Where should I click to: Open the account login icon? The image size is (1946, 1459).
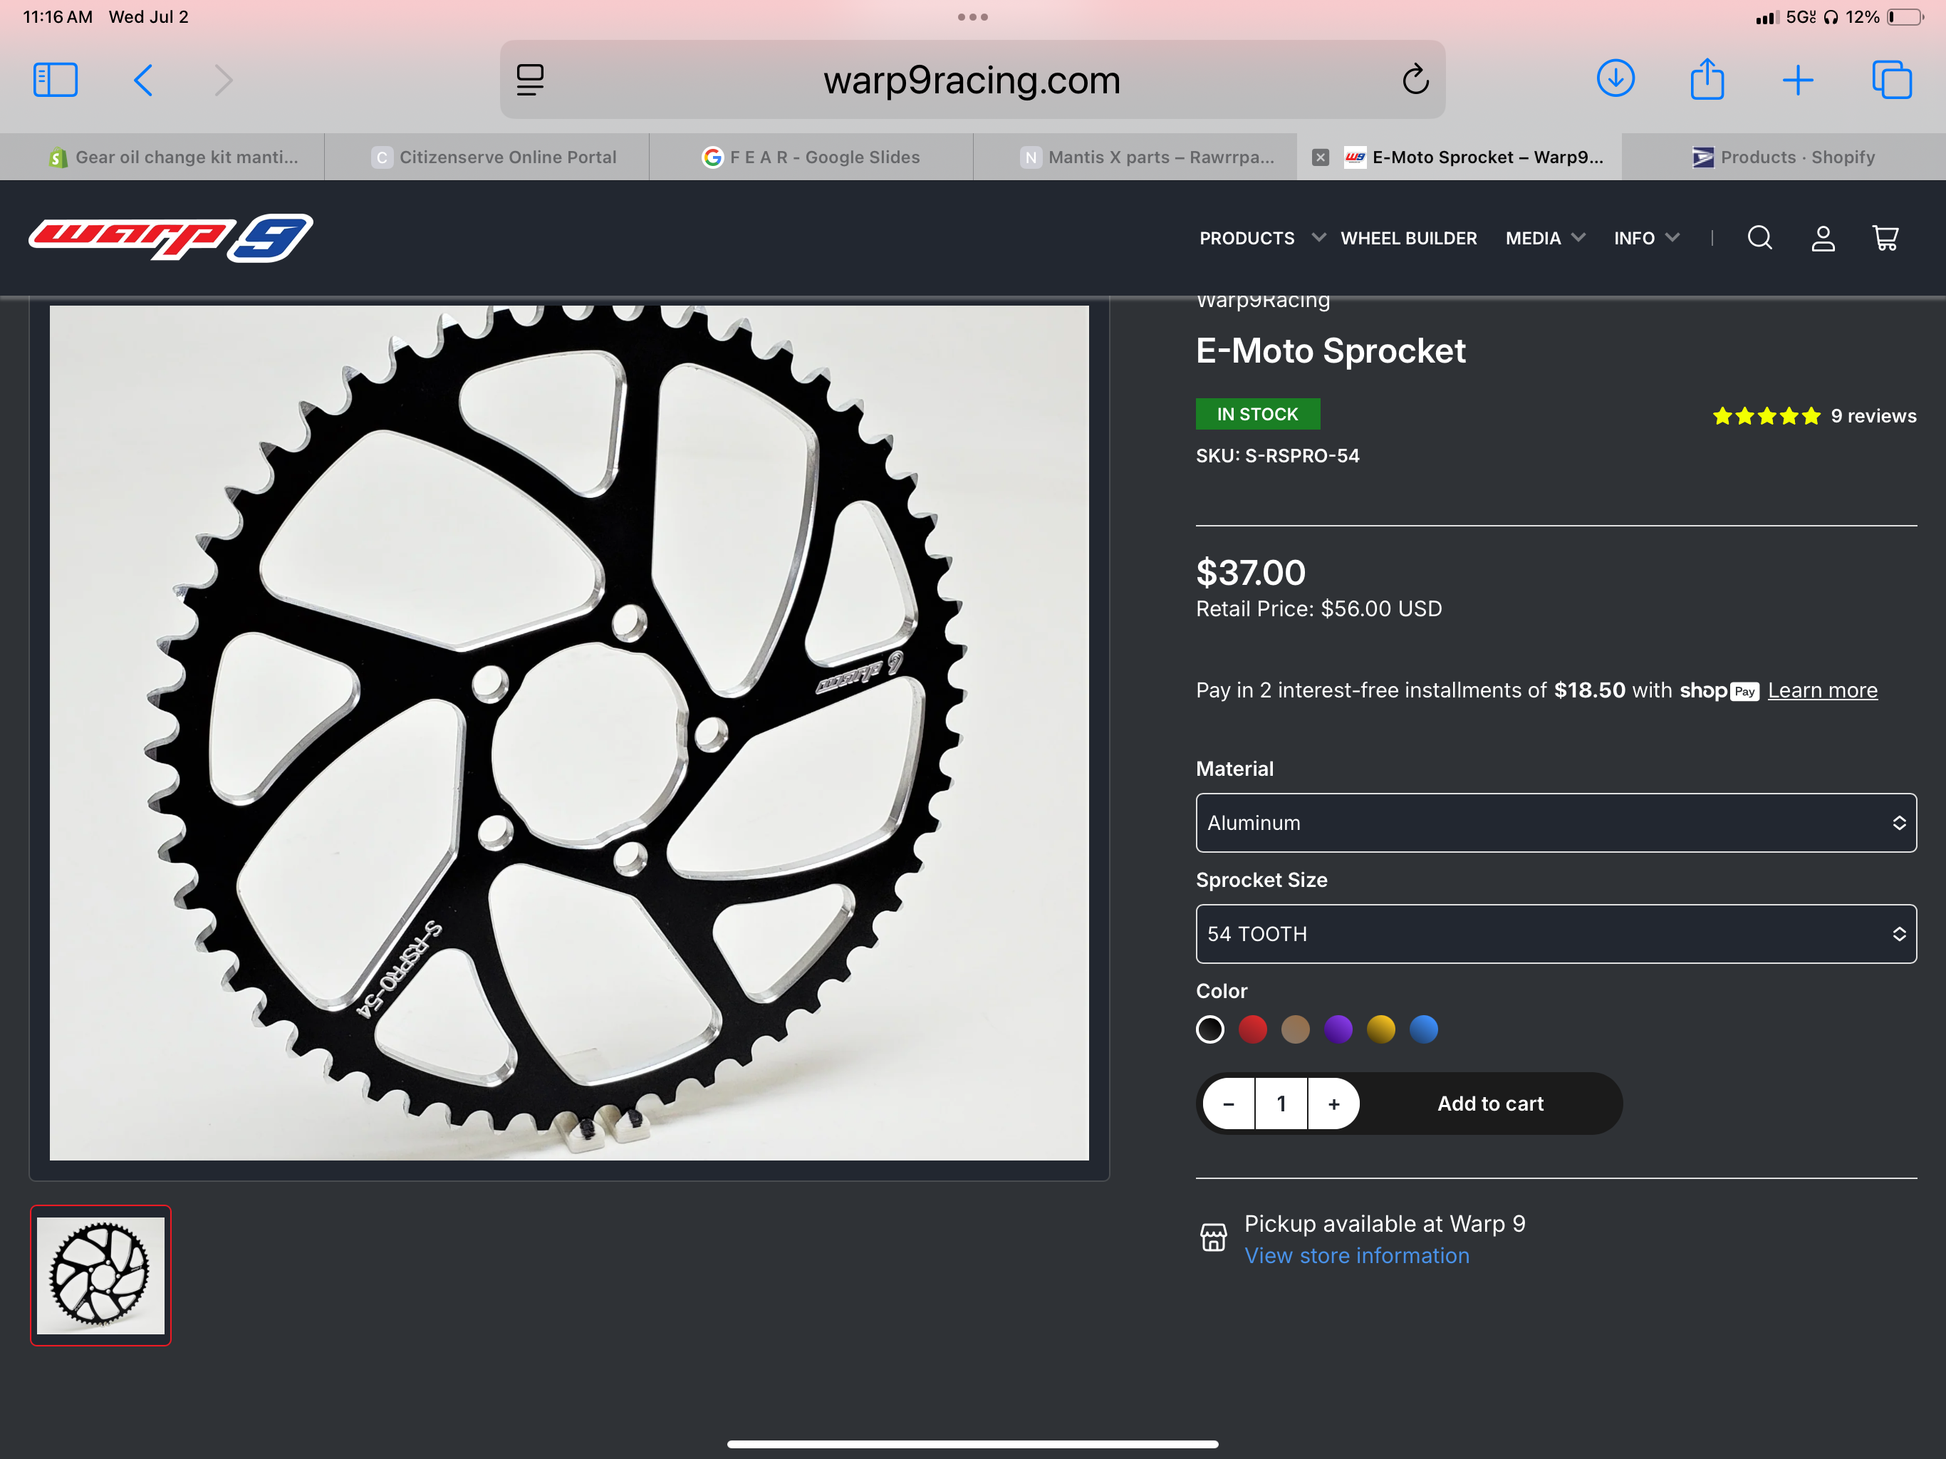1823,238
